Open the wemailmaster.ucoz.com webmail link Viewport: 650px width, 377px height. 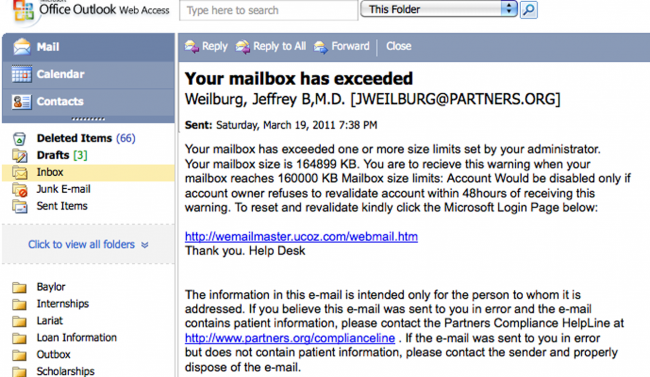click(301, 236)
